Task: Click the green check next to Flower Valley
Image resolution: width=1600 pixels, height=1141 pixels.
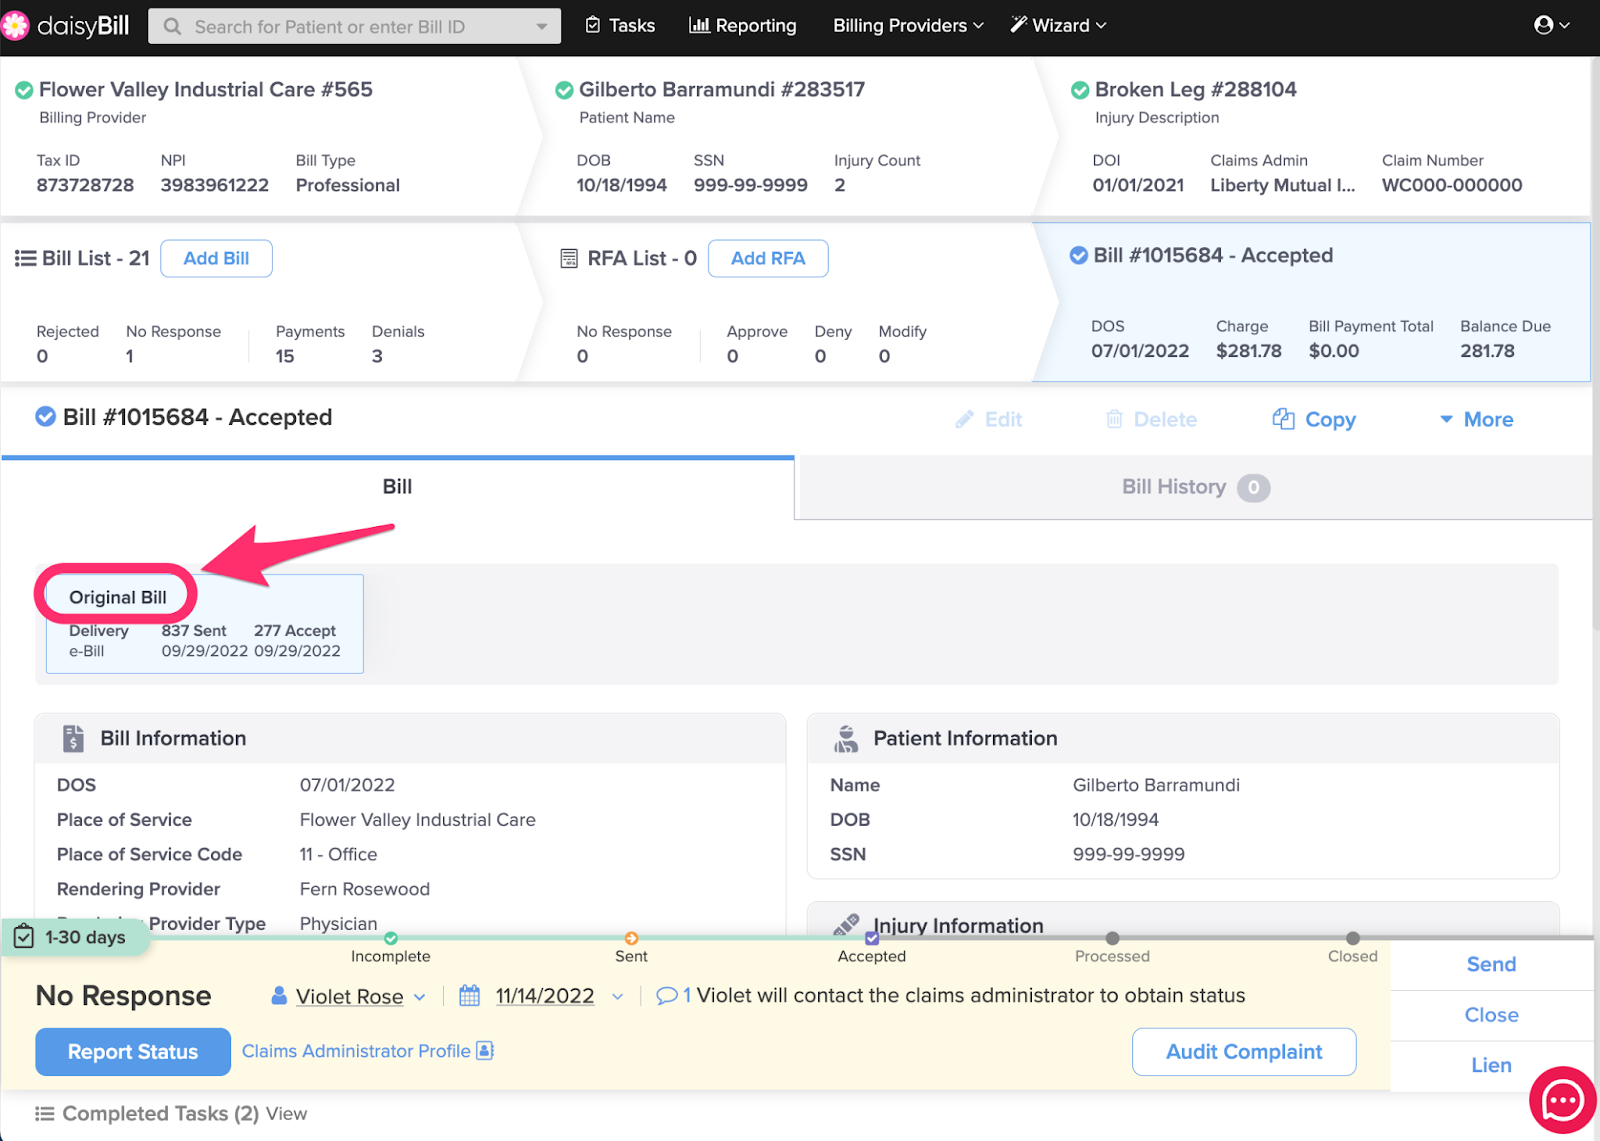Action: pos(24,90)
